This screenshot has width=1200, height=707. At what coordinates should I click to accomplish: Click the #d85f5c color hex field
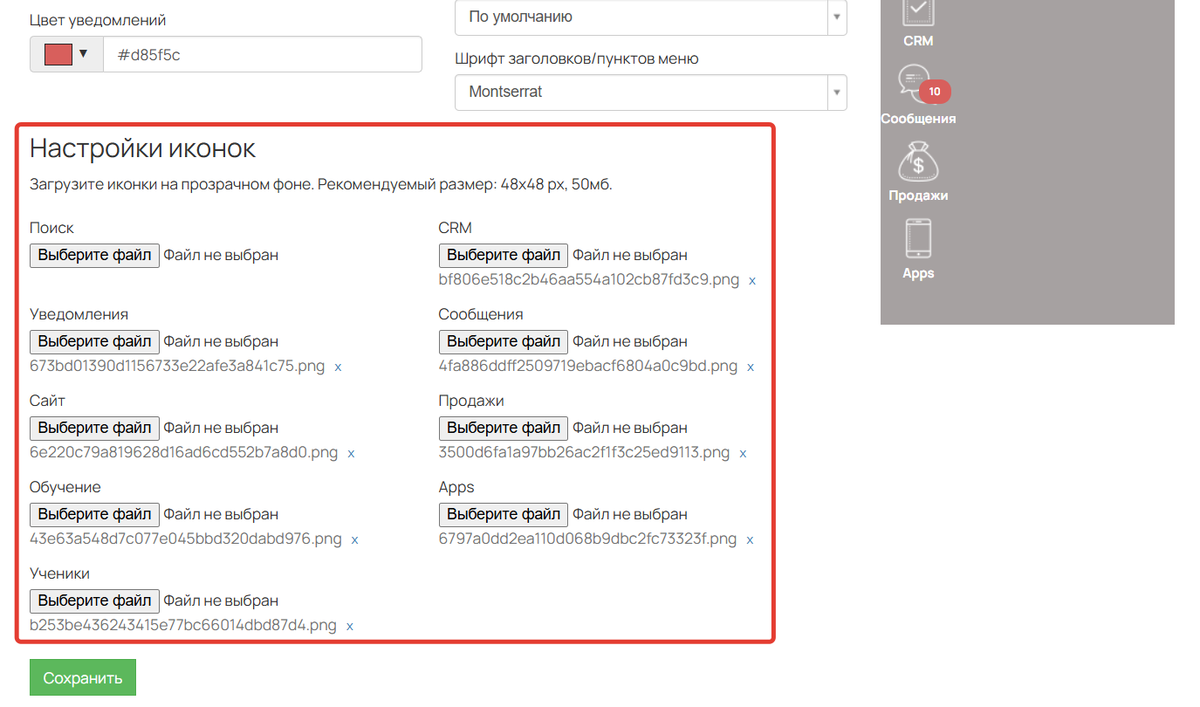262,55
